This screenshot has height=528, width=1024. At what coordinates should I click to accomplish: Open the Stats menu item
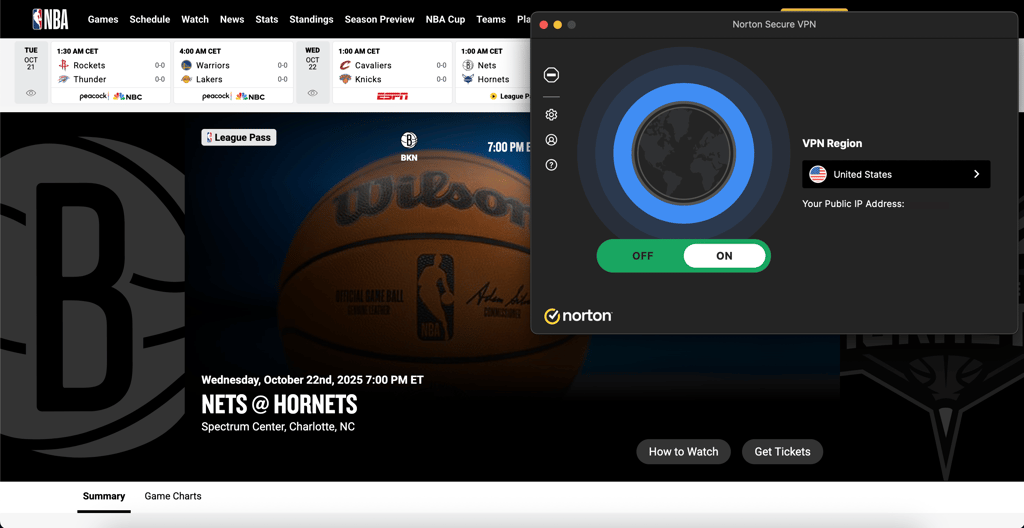click(266, 19)
